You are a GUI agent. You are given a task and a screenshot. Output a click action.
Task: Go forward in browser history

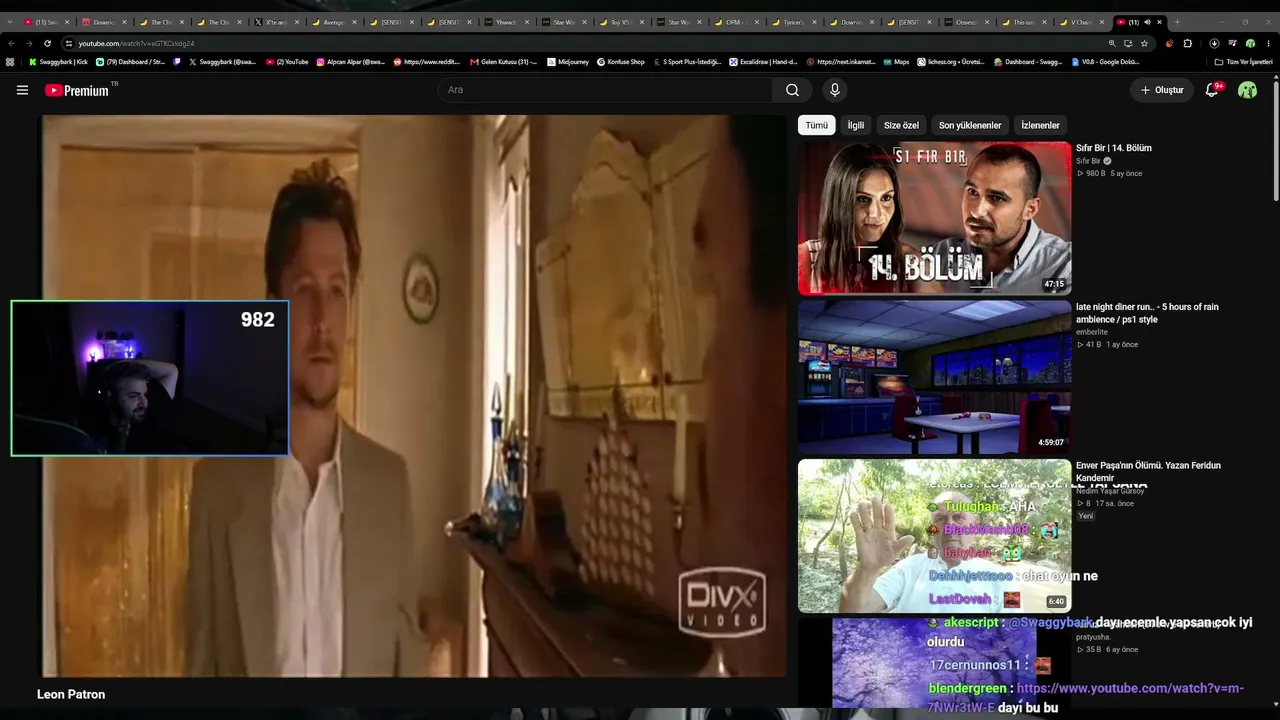pos(29,44)
